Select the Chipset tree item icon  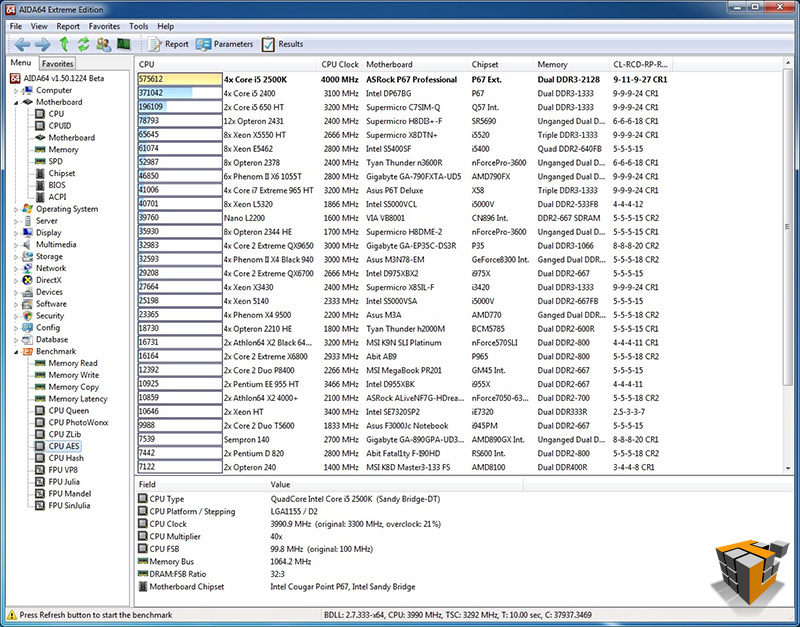coord(40,173)
